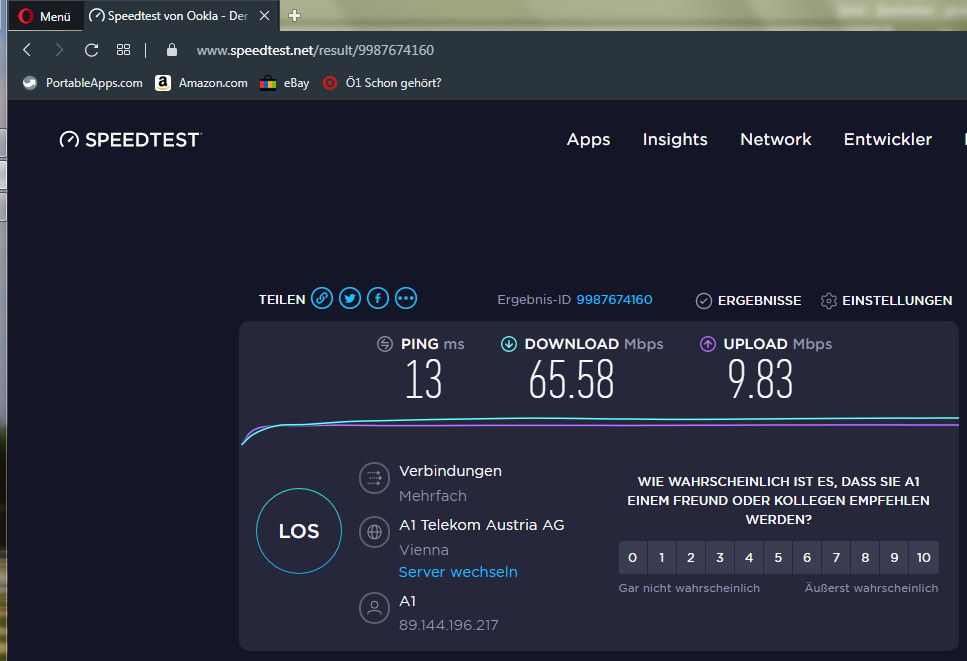Click the padlock security icon
Image resolution: width=967 pixels, height=661 pixels.
tap(172, 50)
